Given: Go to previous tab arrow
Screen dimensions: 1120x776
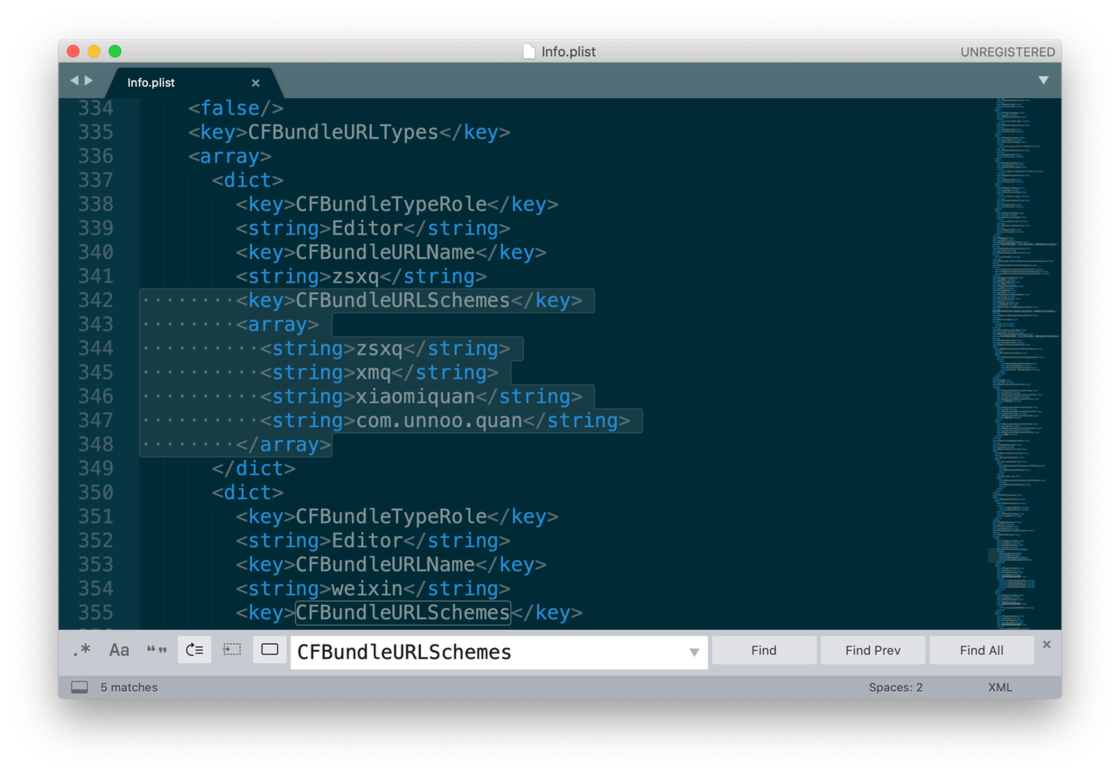Looking at the screenshot, I should (x=74, y=81).
